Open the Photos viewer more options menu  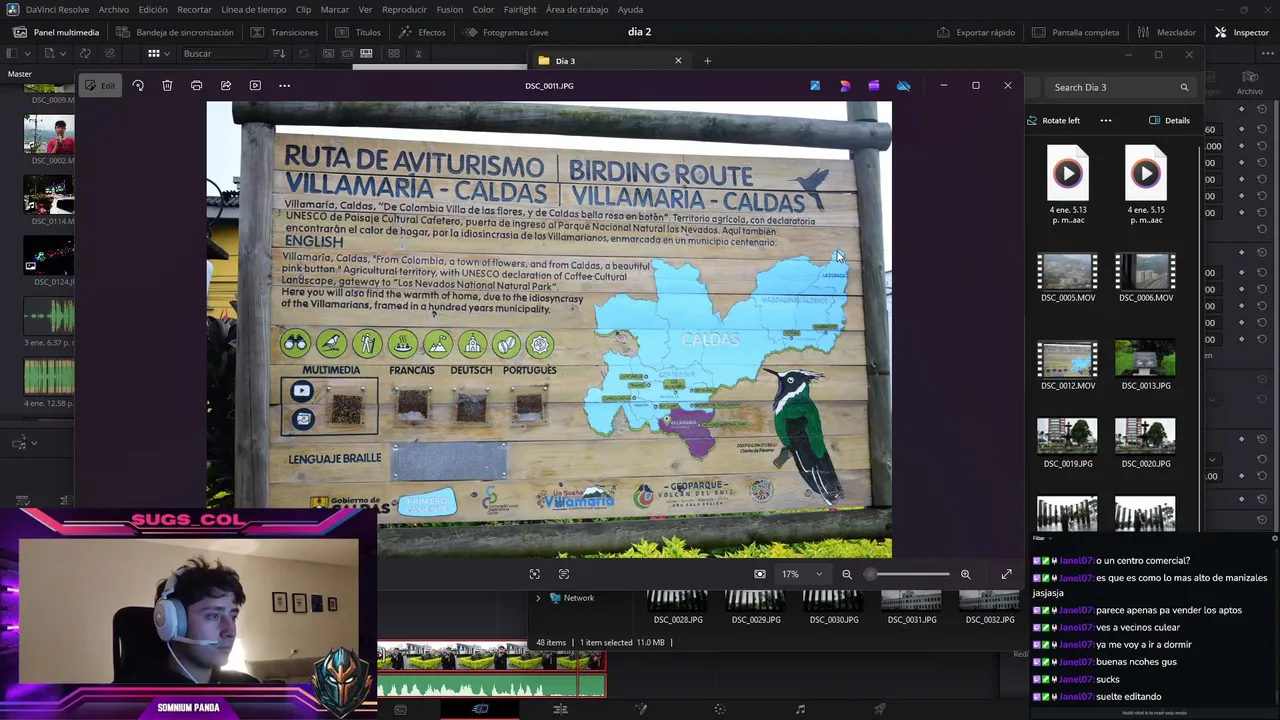(x=284, y=86)
